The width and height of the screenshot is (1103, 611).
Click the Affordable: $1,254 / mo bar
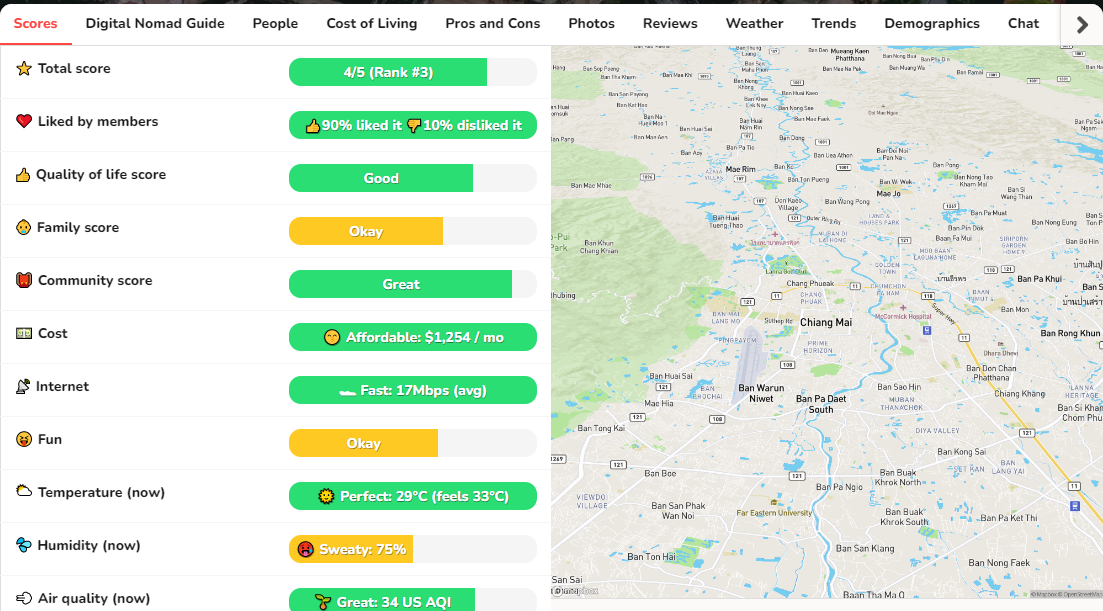413,337
